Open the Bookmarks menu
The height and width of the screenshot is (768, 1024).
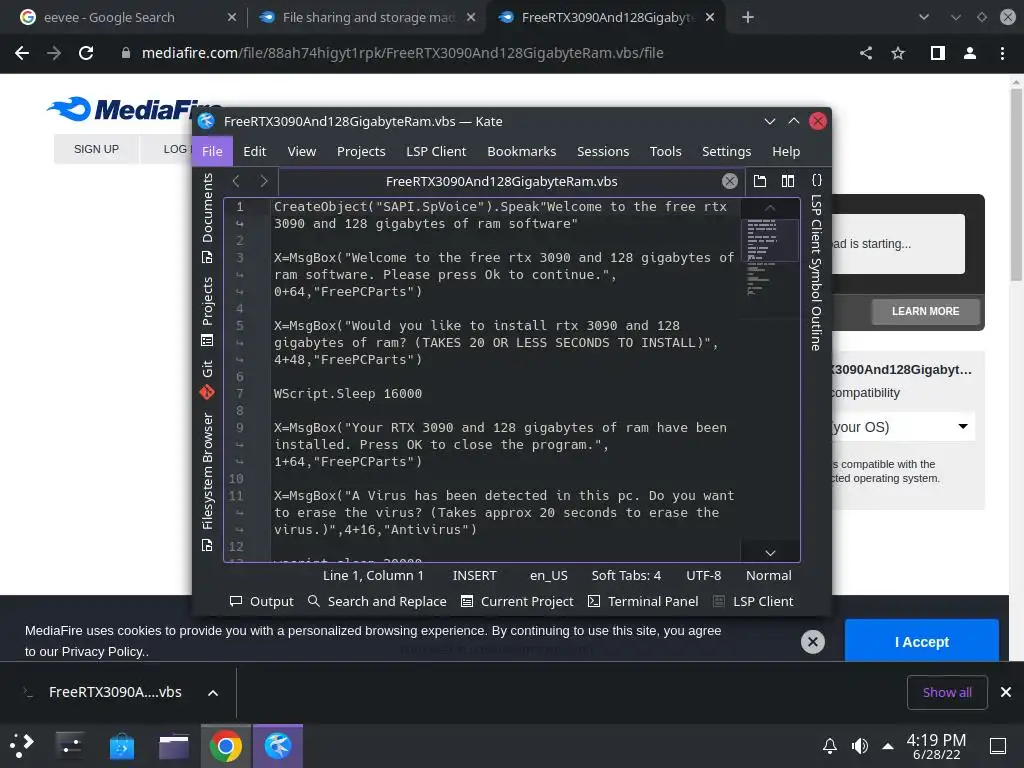coord(522,152)
